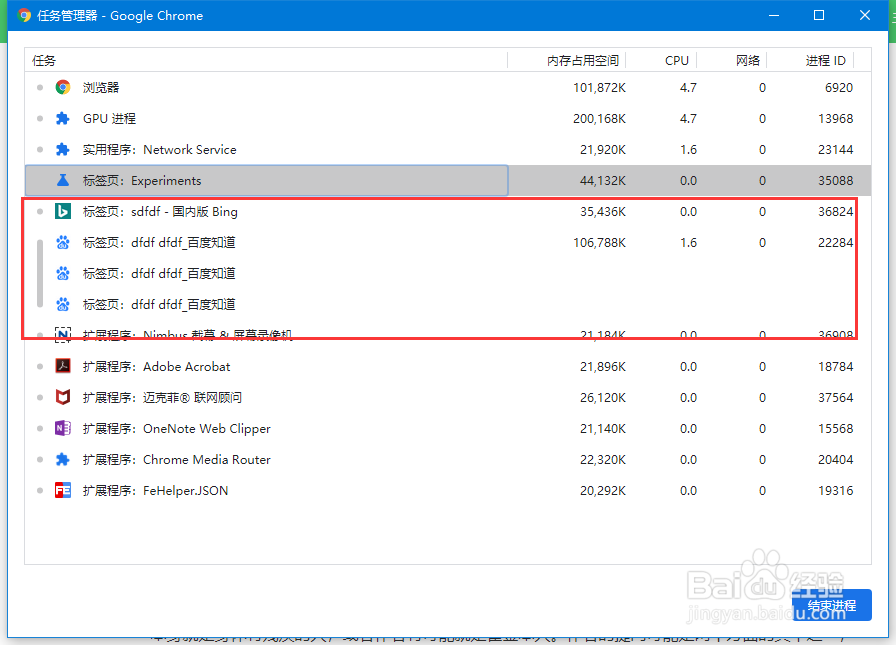Click process ID 20404
Image resolution: width=896 pixels, height=645 pixels.
tap(835, 459)
